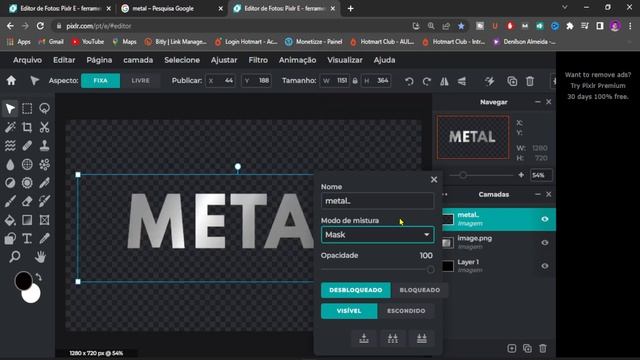Click the Home icon in toolbar
The image size is (640, 360).
click(x=11, y=81)
